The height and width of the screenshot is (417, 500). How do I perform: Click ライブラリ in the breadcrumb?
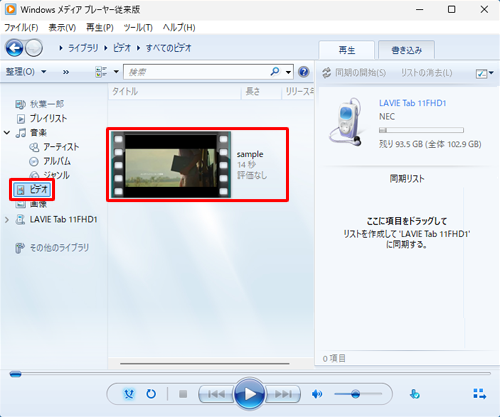[83, 48]
